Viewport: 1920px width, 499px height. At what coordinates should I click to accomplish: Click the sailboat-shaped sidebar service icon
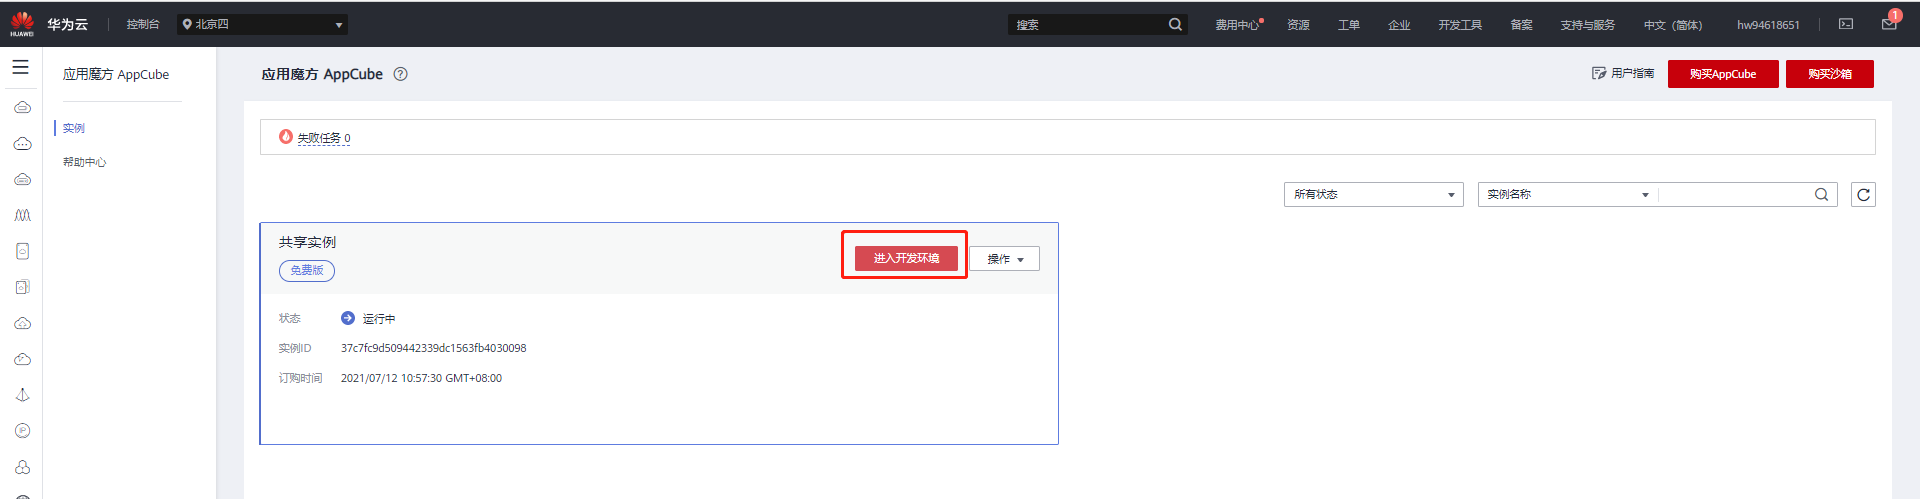pos(22,395)
